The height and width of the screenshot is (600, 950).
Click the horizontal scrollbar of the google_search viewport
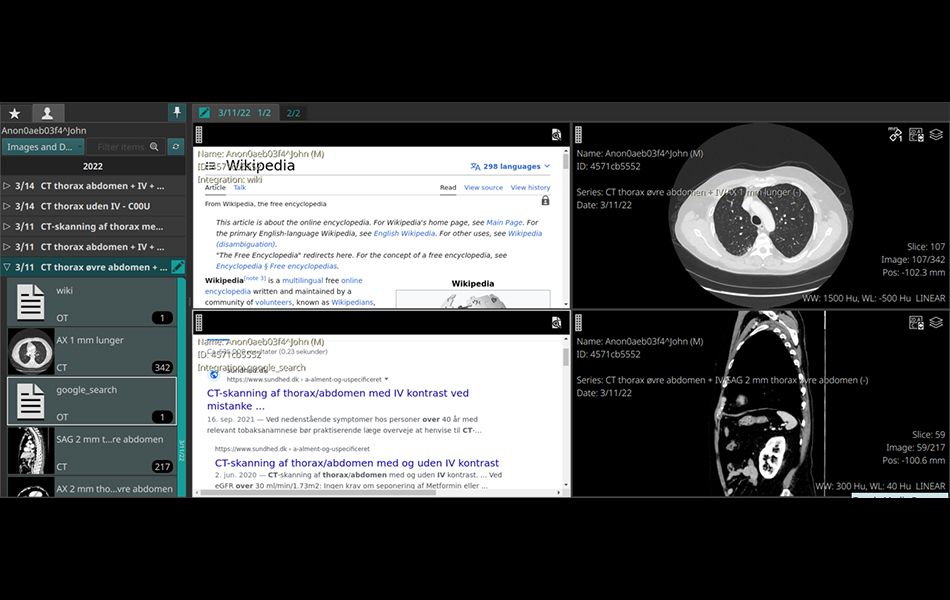click(x=379, y=493)
